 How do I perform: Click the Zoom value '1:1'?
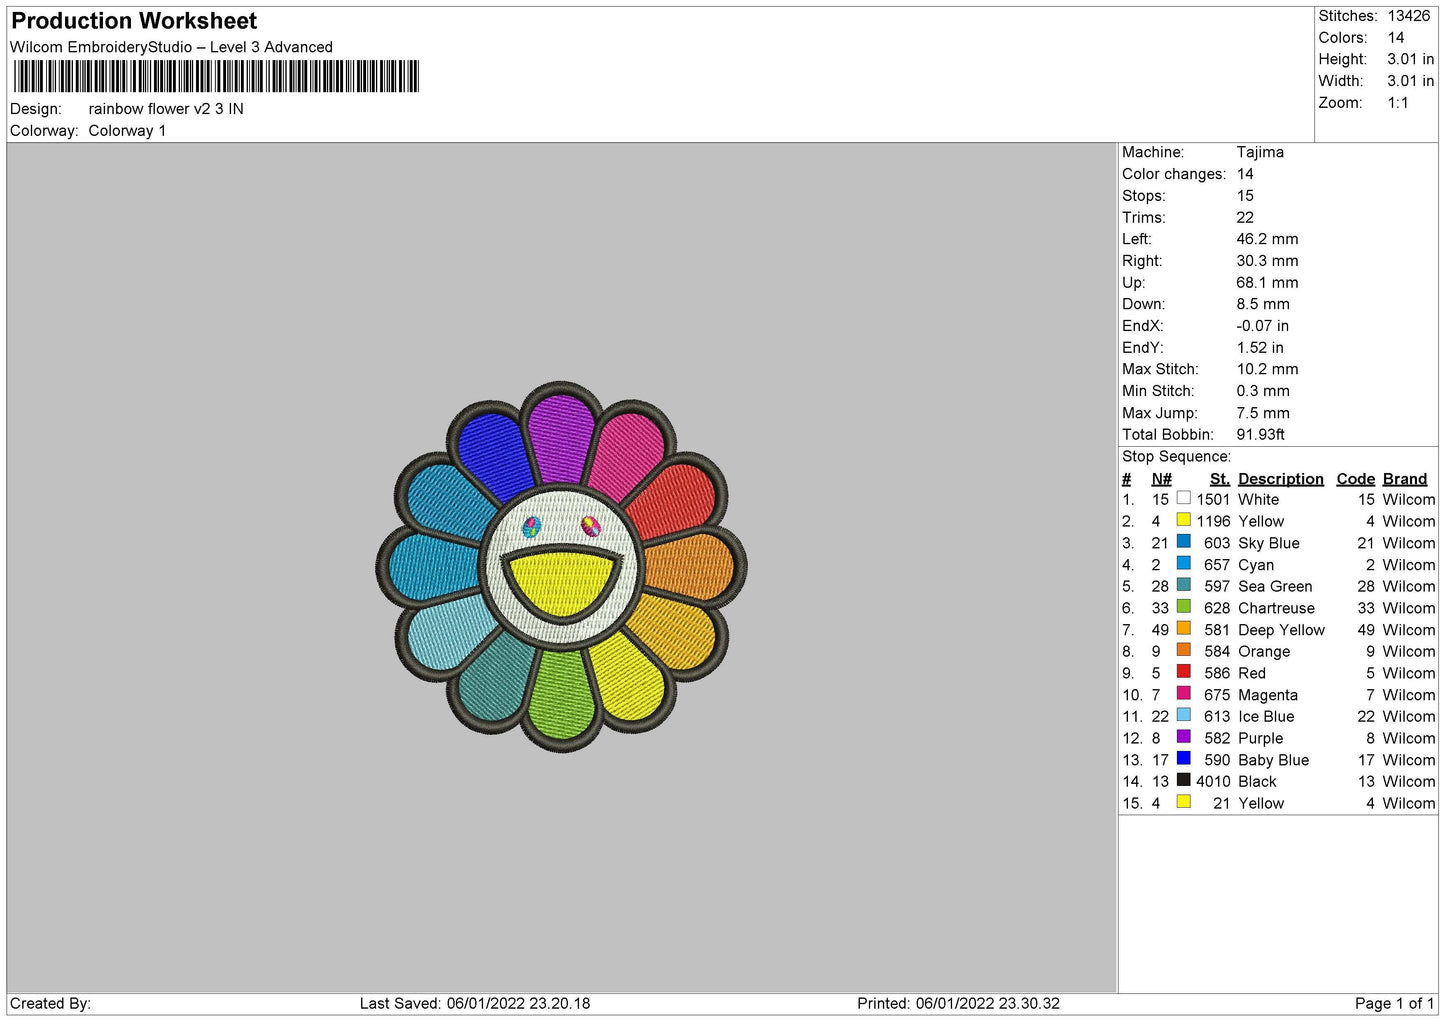pos(1398,103)
